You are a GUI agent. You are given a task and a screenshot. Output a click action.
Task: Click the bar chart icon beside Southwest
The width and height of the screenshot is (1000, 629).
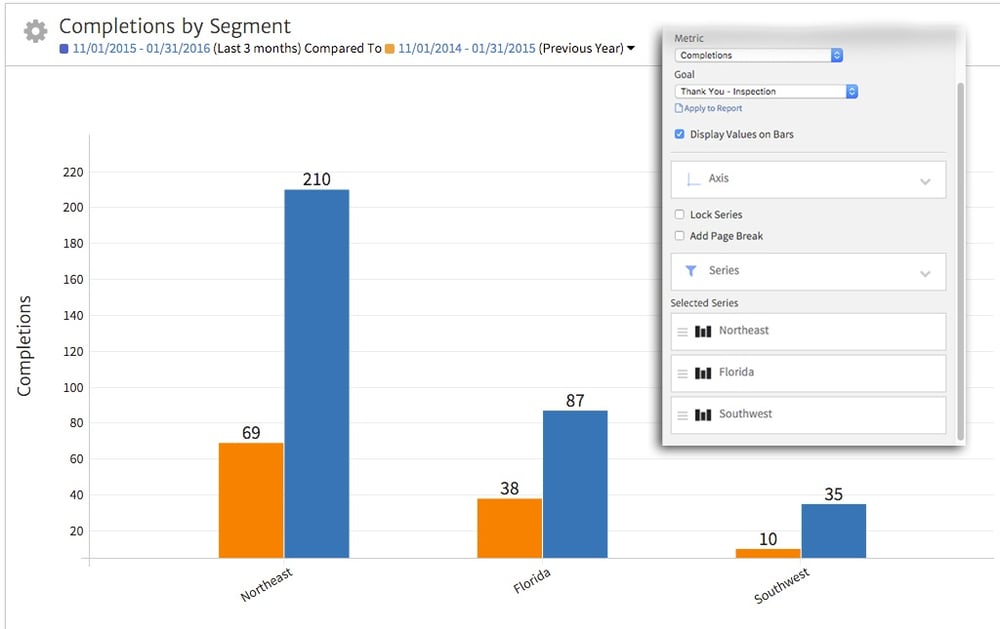702,413
